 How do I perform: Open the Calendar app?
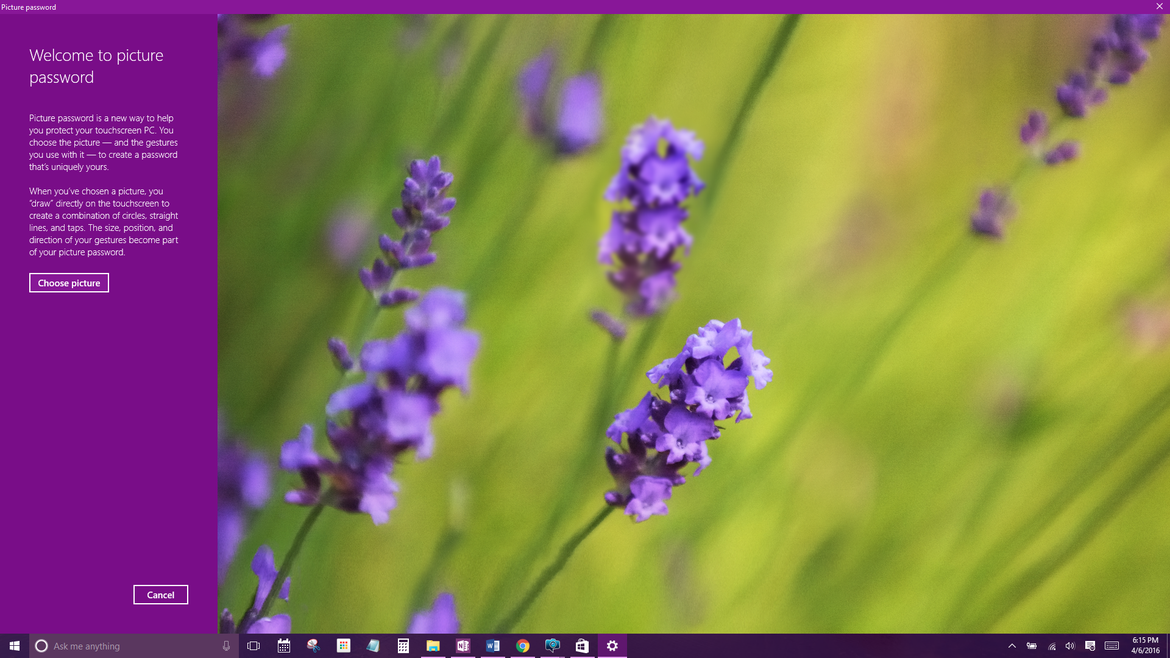click(283, 646)
